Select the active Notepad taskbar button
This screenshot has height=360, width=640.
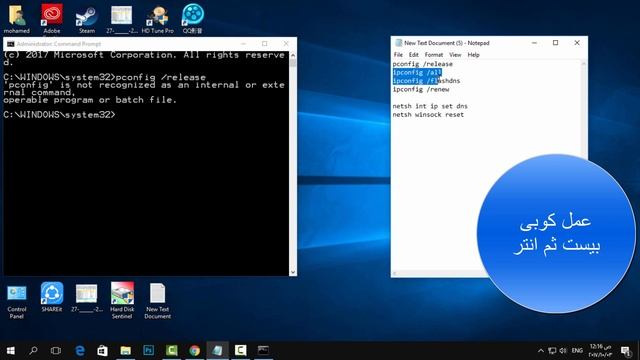(x=218, y=350)
